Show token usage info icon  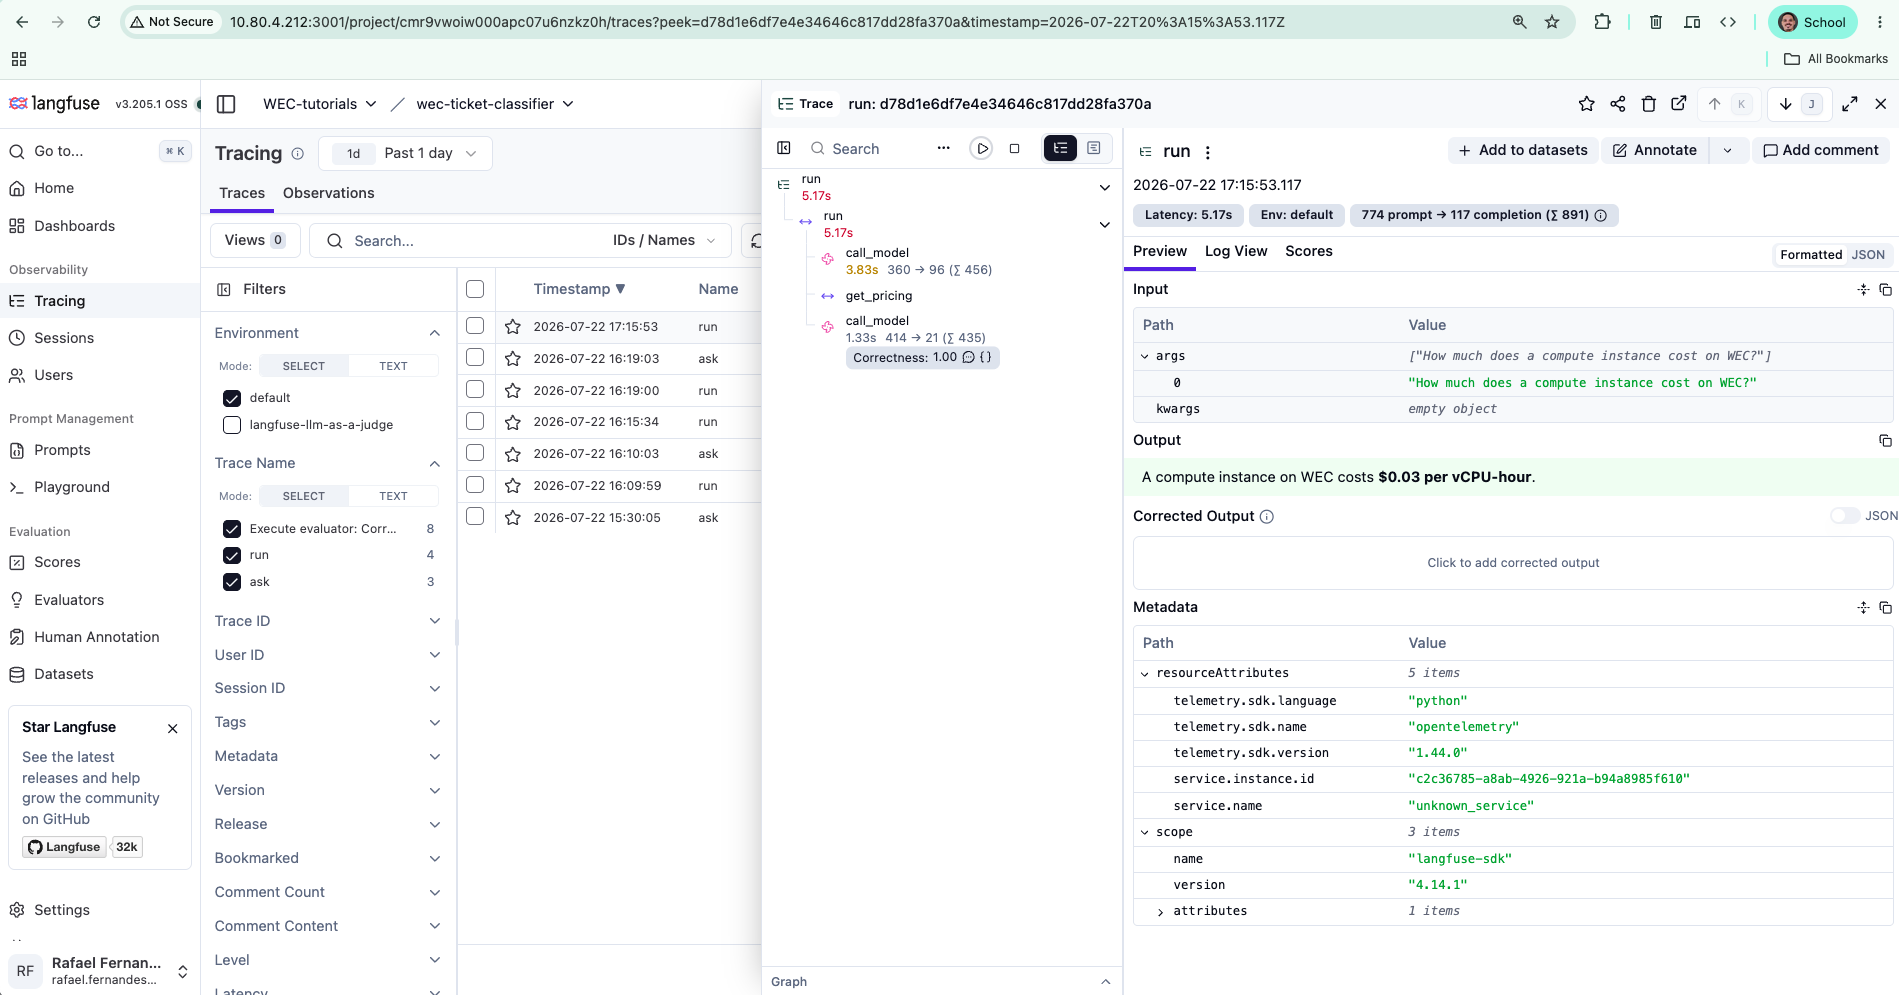pos(1601,215)
